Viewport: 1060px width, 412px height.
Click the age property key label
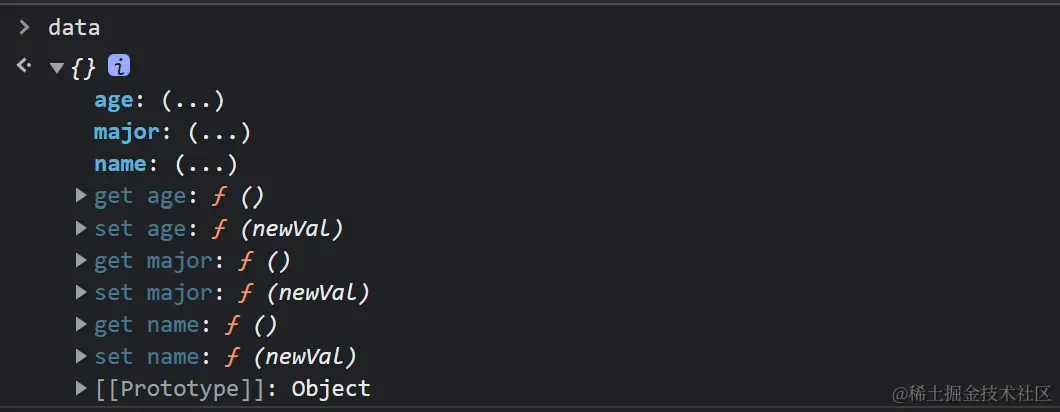pyautogui.click(x=114, y=101)
